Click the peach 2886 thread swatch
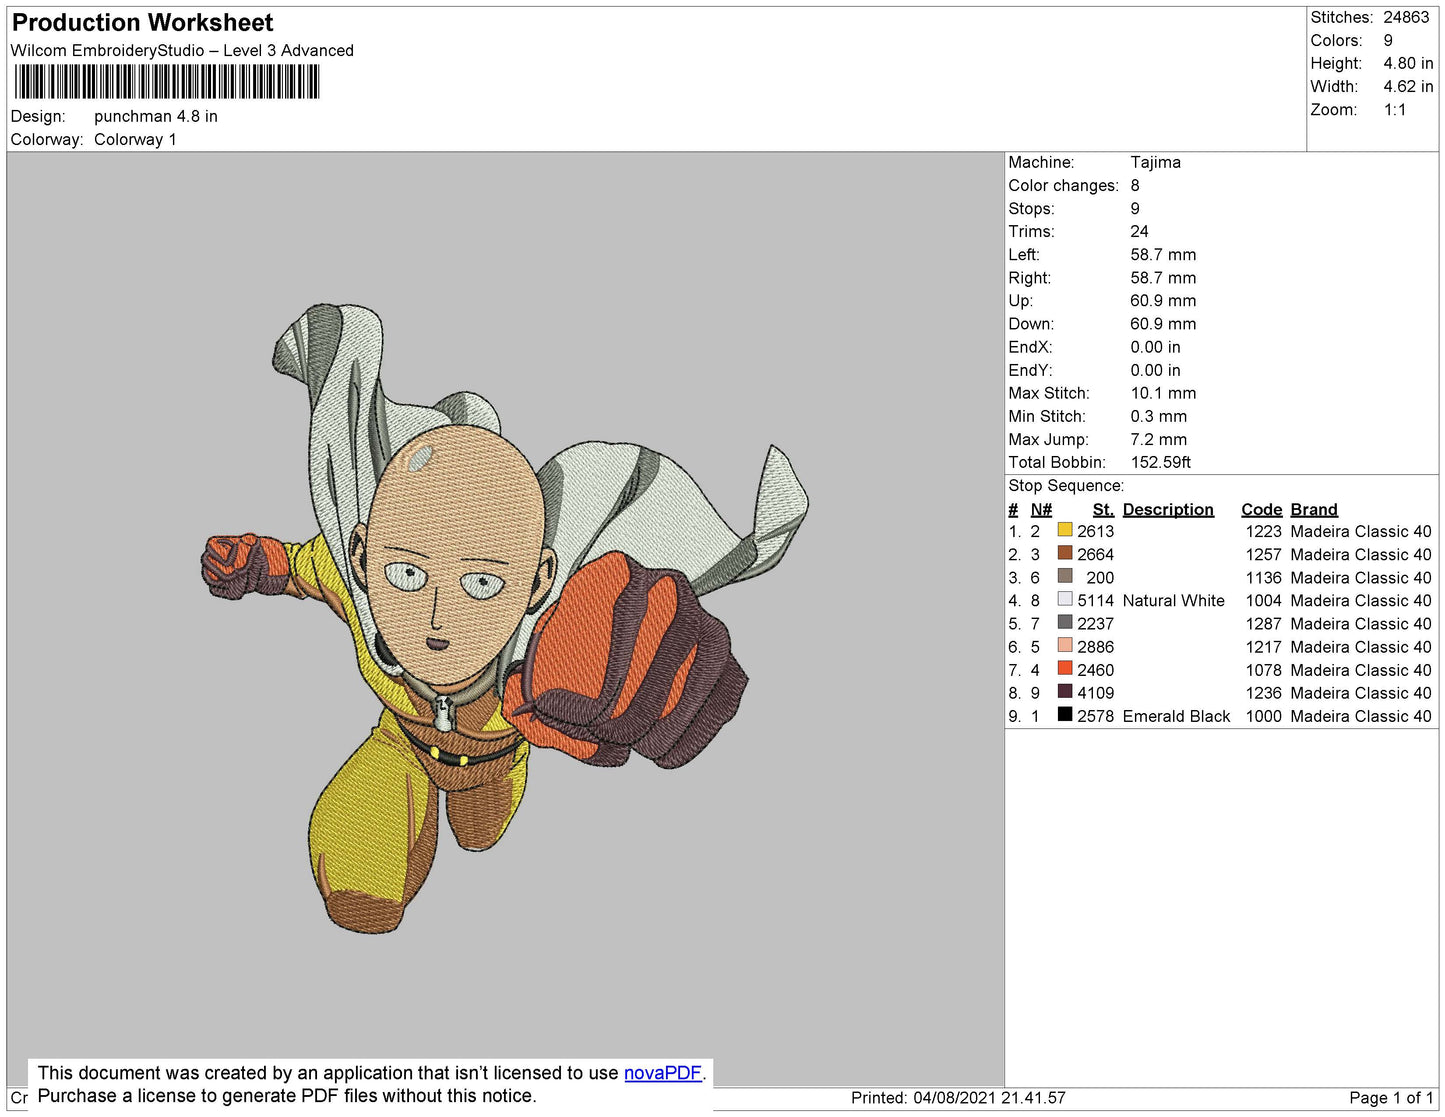This screenshot has height=1117, width=1445. click(1065, 645)
